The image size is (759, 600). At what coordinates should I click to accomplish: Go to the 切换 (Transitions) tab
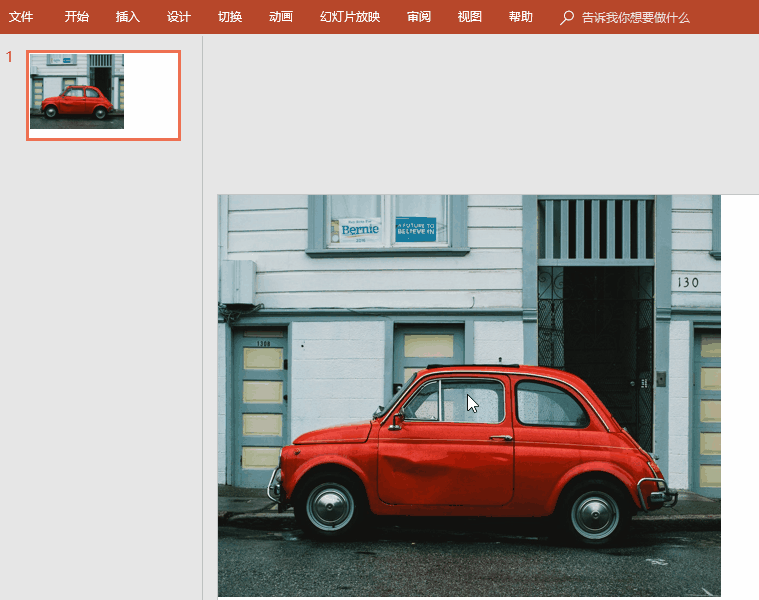coord(230,17)
